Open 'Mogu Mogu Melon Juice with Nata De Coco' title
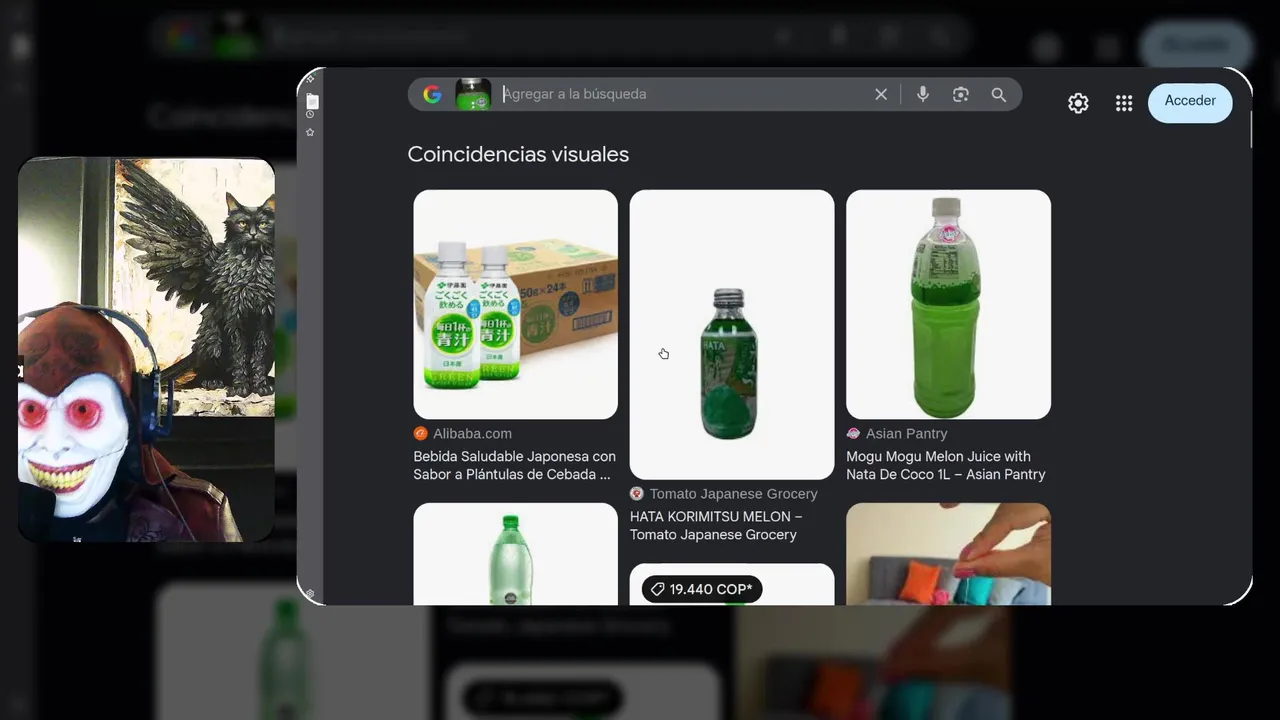Screen dimensions: 1280x720 946,465
